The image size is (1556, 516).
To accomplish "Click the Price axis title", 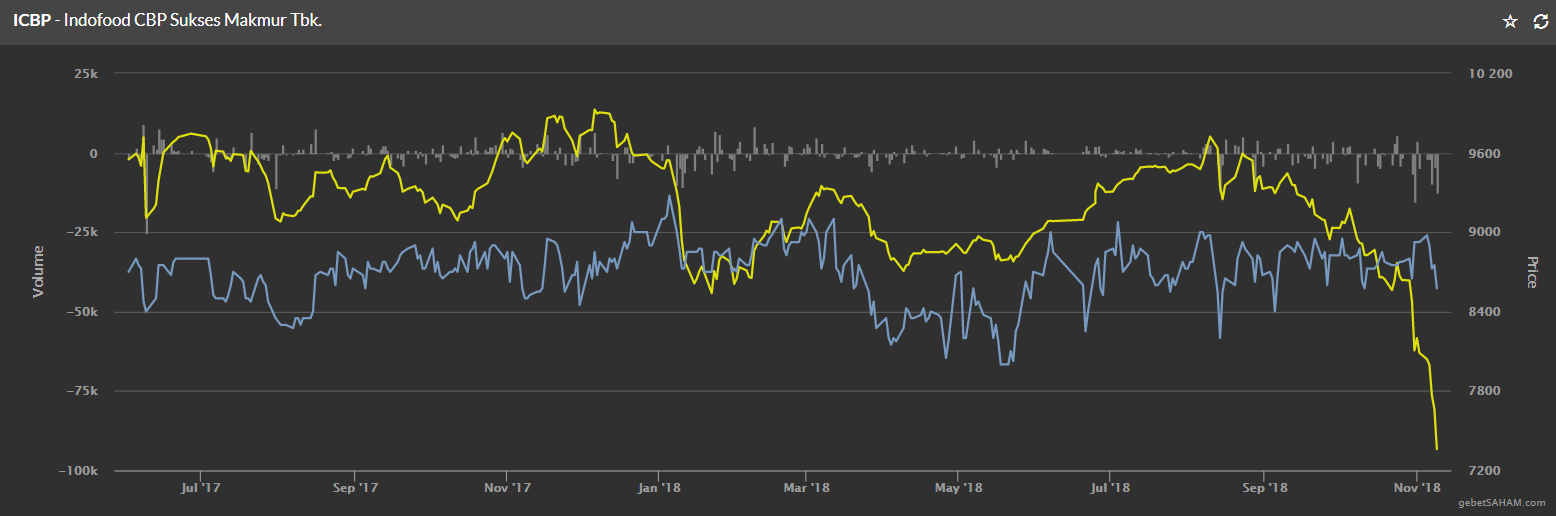I will 1531,271.
